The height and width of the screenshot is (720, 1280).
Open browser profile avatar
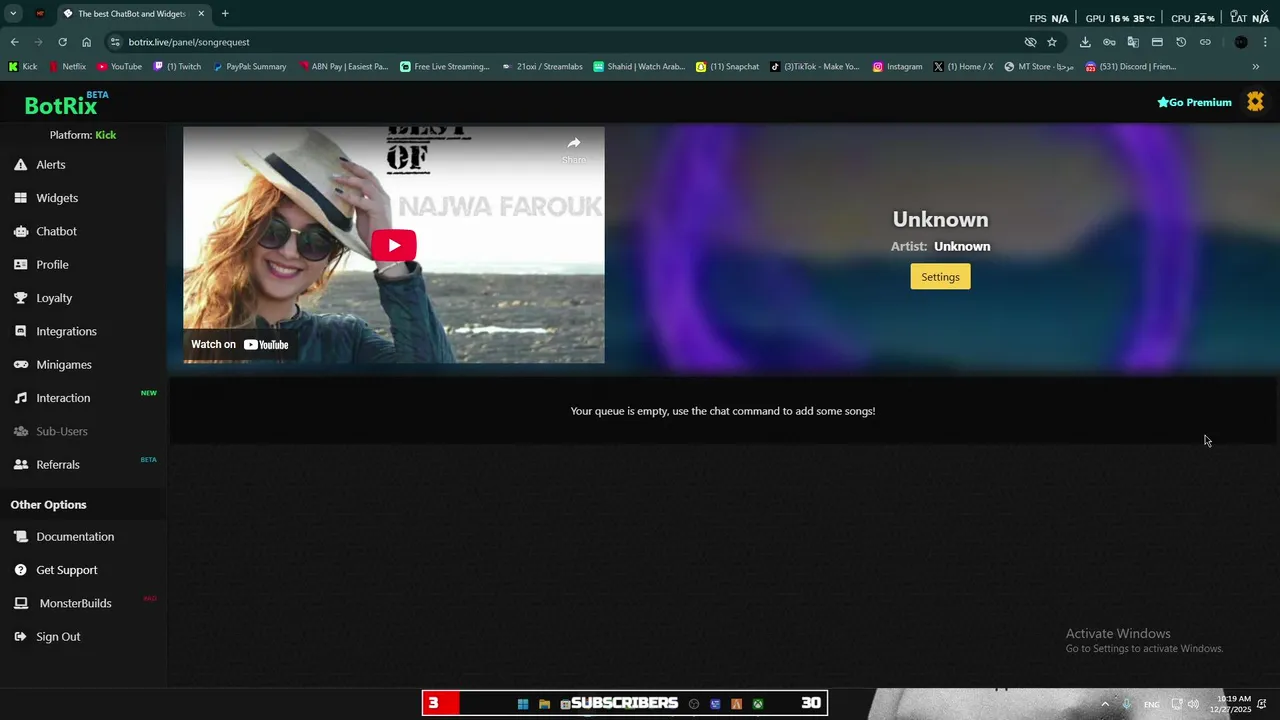(1241, 42)
